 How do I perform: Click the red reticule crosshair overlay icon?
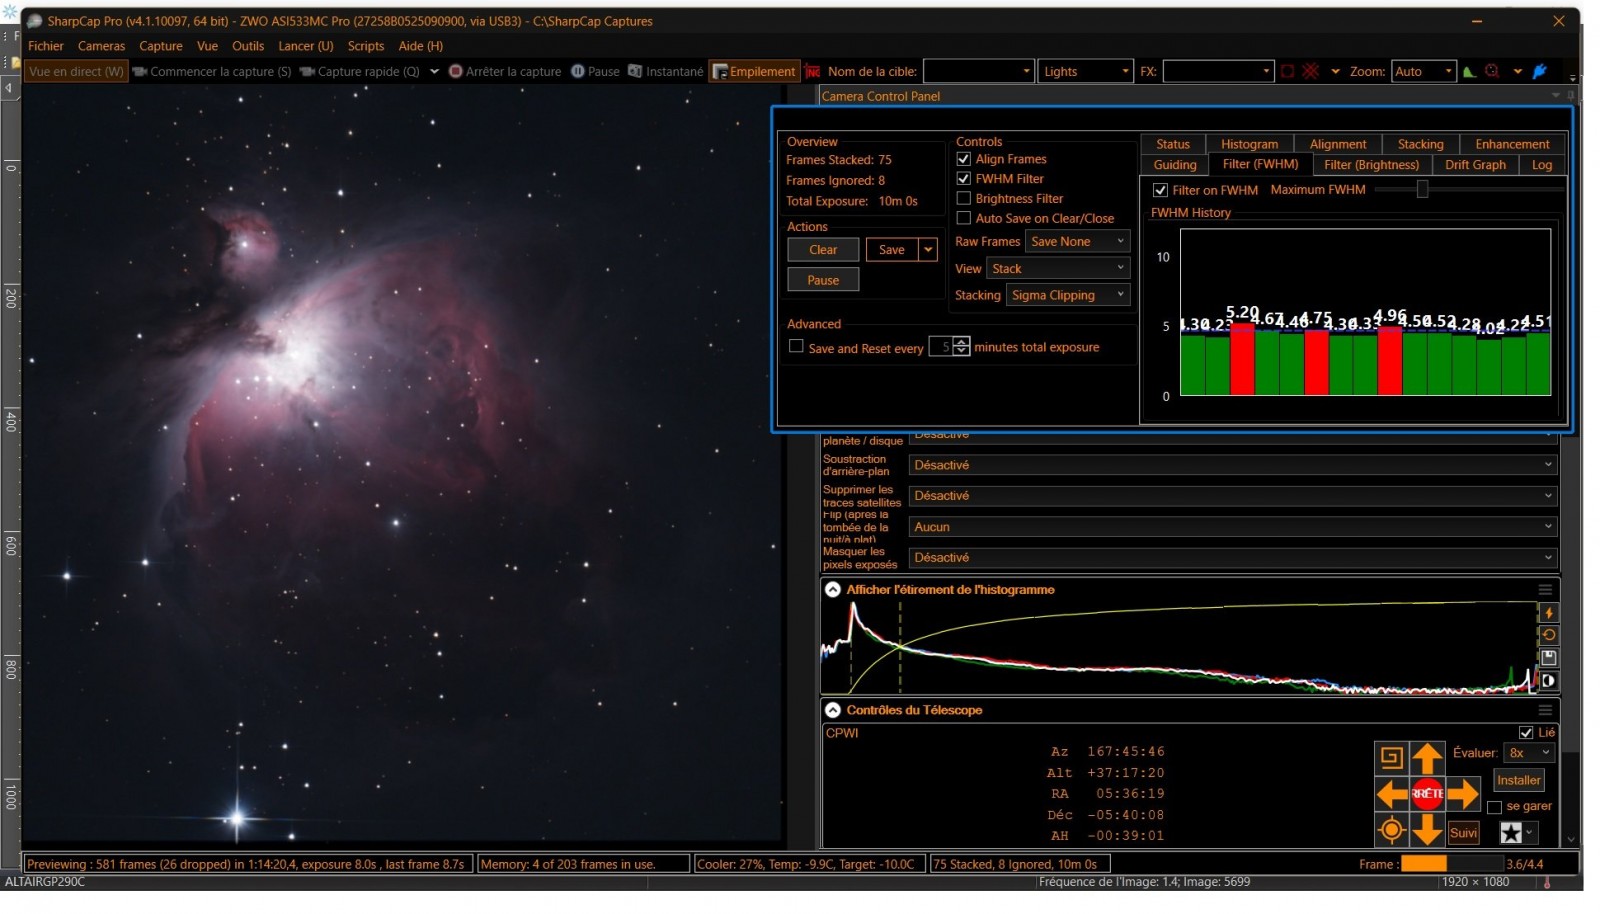coord(1311,72)
